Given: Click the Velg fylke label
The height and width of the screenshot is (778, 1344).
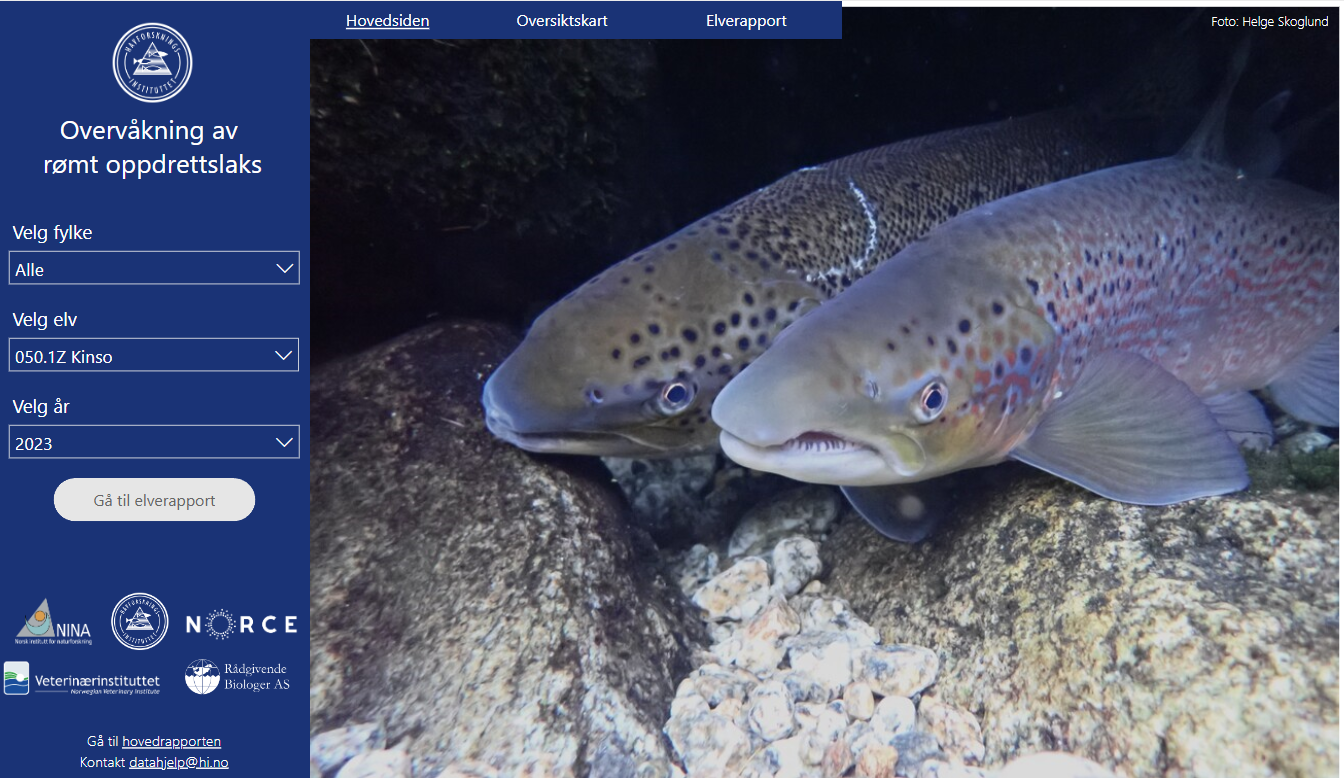Looking at the screenshot, I should (x=52, y=233).
